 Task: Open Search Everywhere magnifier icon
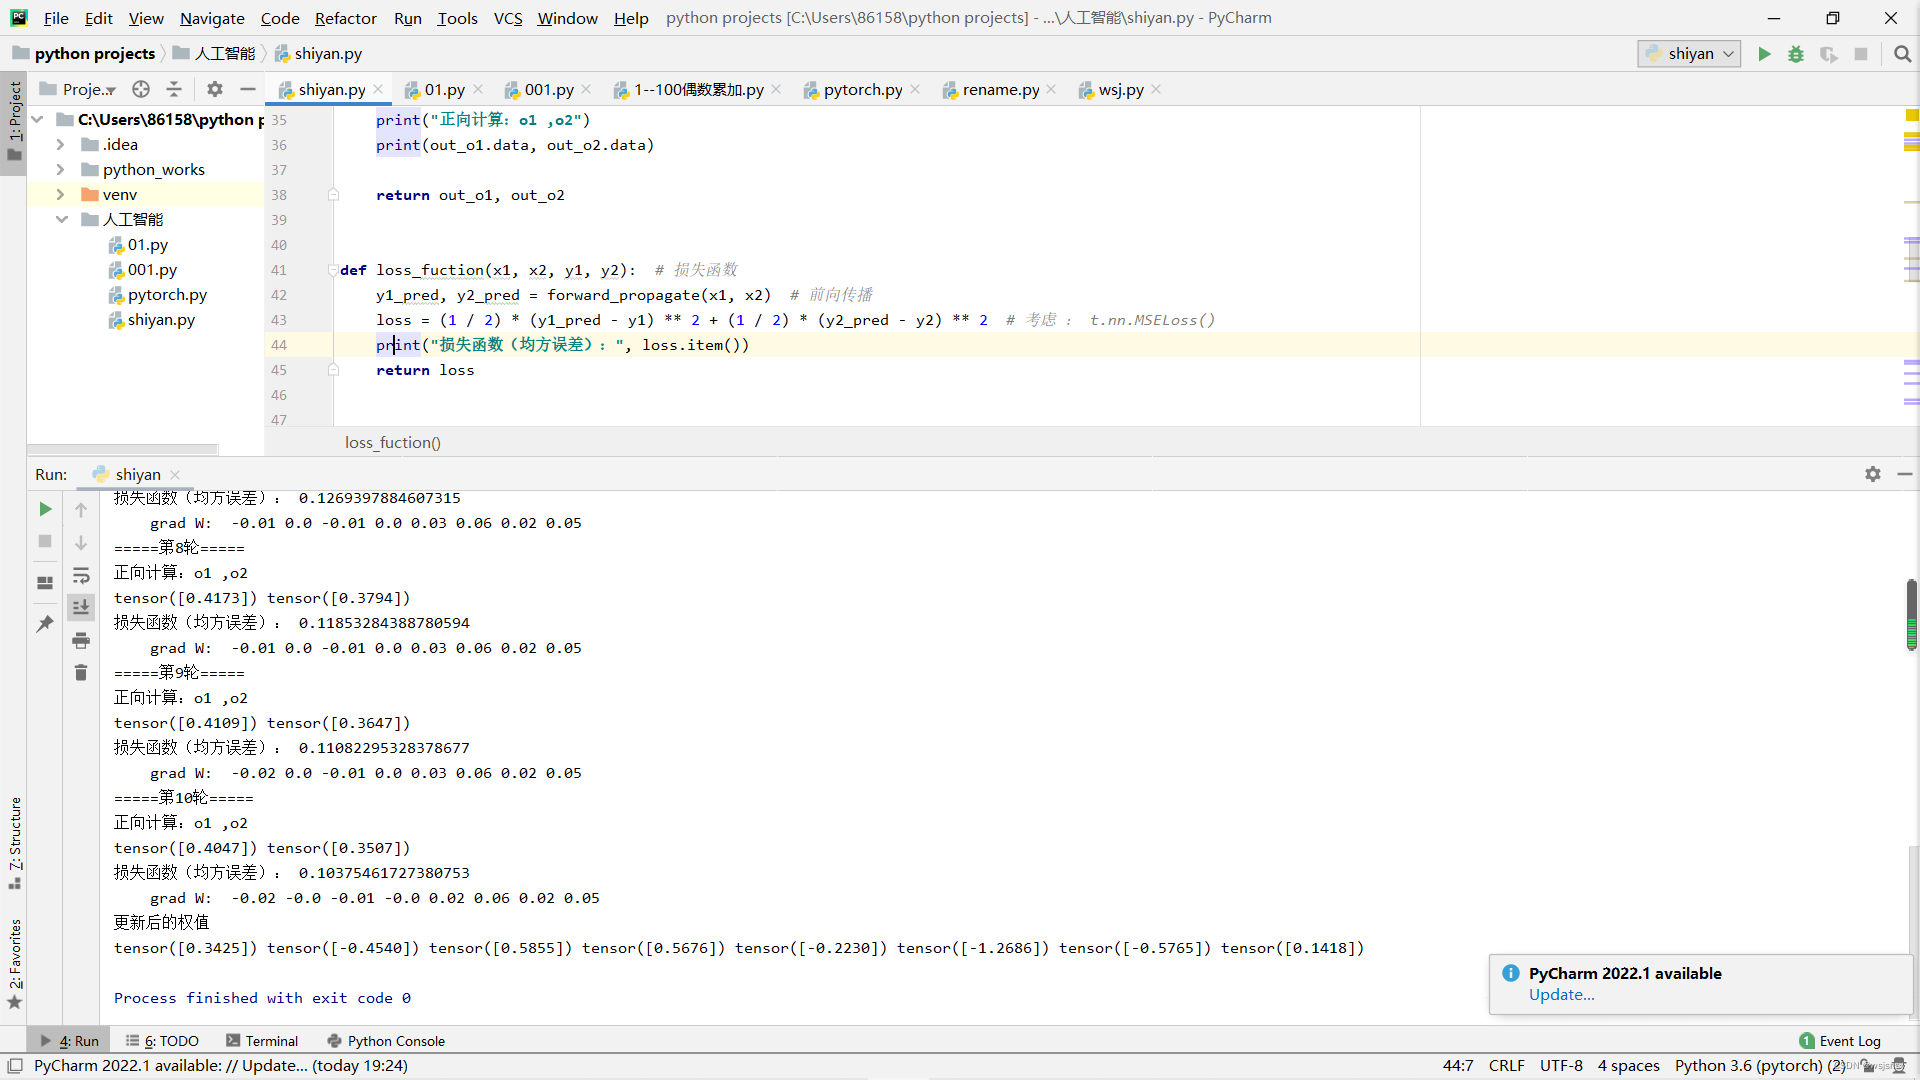(1902, 54)
